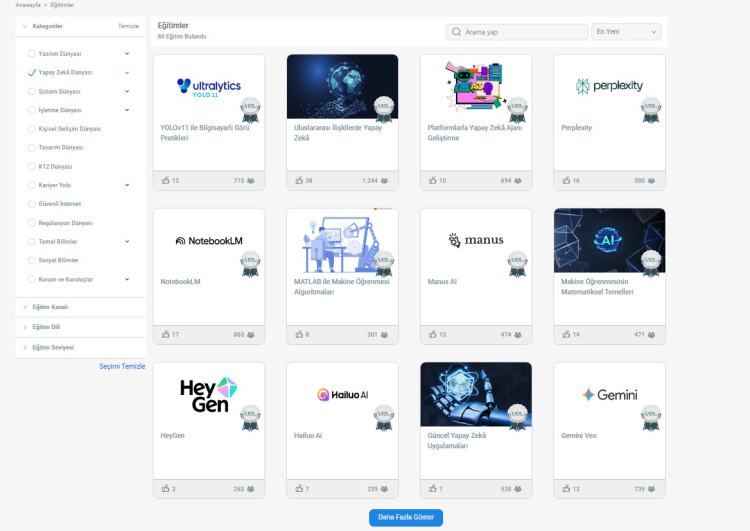This screenshot has width=750, height=531.
Task: Go to Anasayfa breadcrumb link
Action: [x=28, y=5]
